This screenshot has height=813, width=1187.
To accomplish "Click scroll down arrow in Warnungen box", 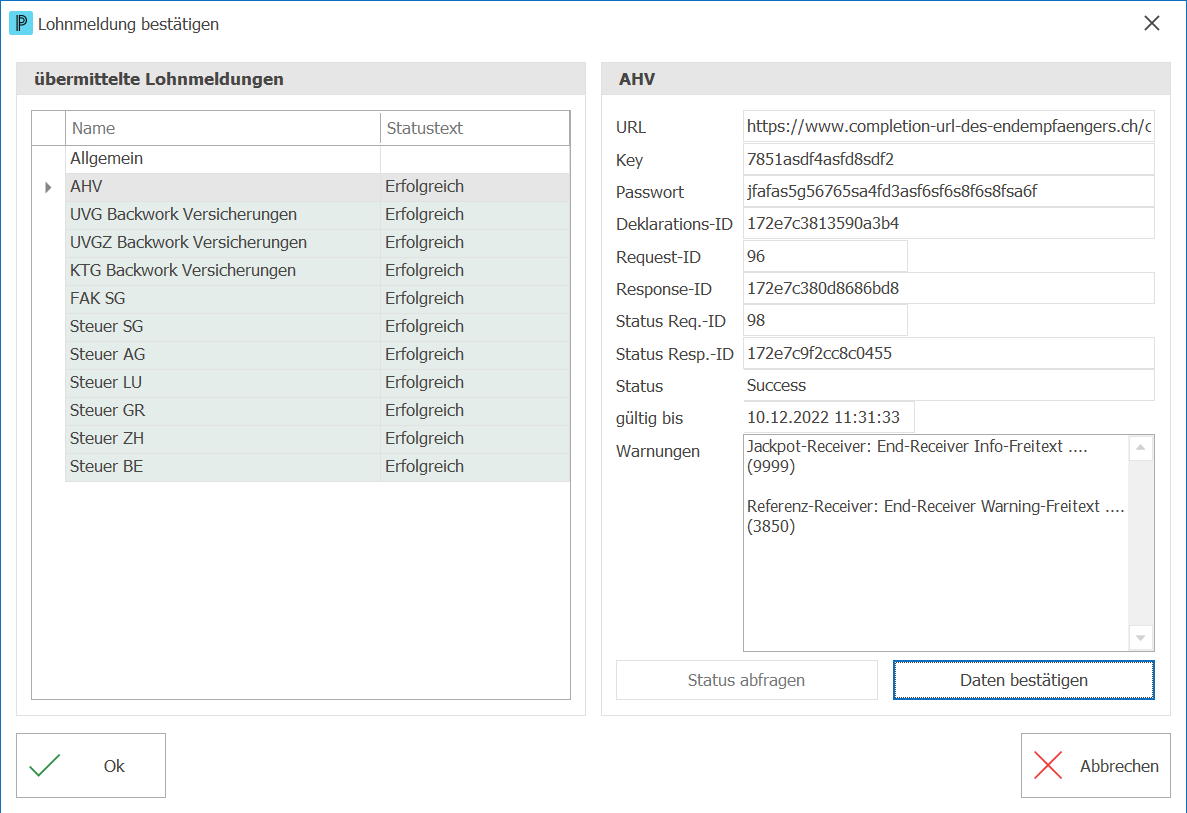I will 1140,638.
